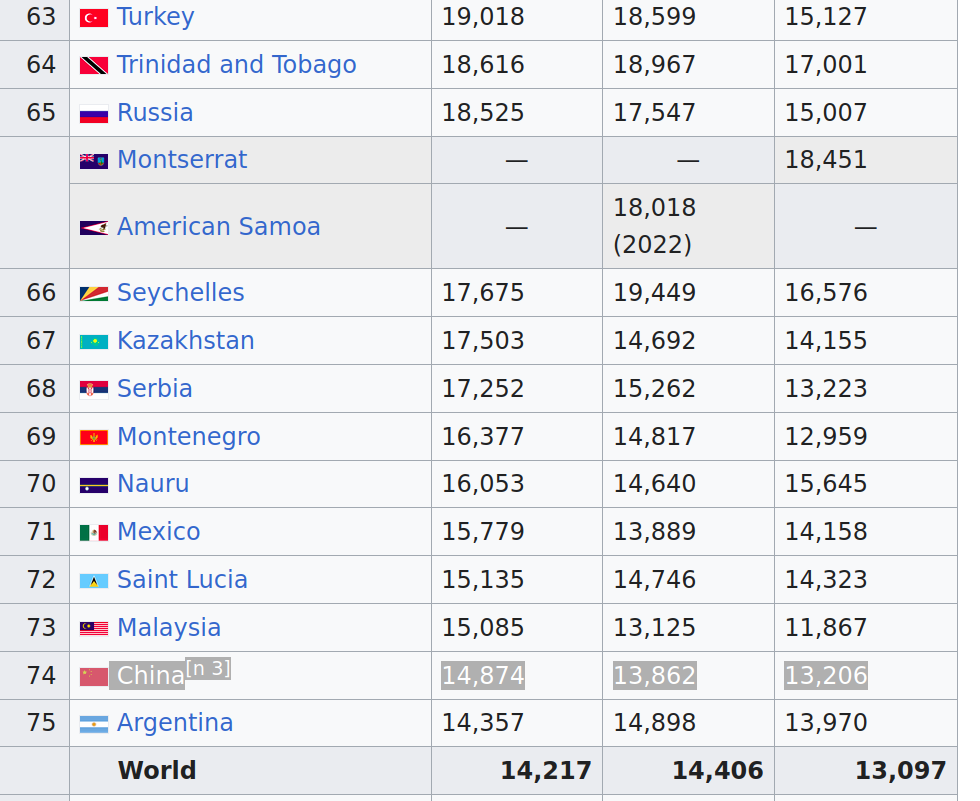
Task: Click the Mexico flag icon
Action: point(94,533)
